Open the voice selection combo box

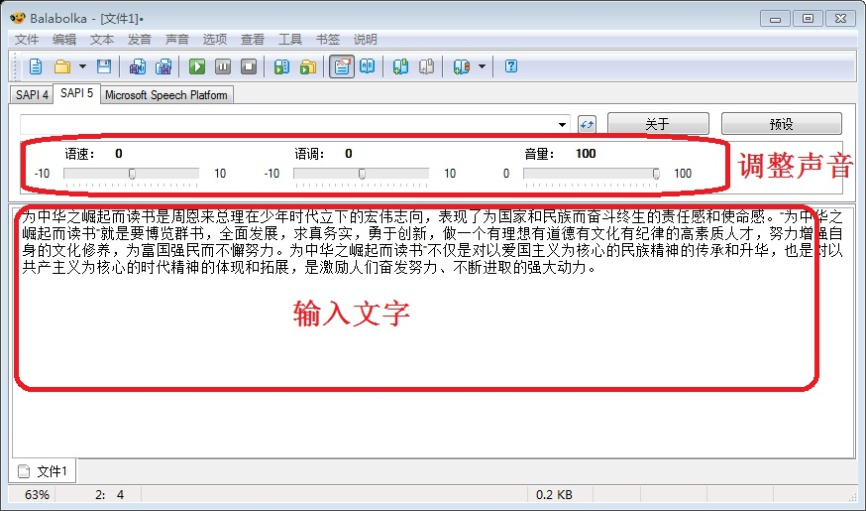pos(295,124)
